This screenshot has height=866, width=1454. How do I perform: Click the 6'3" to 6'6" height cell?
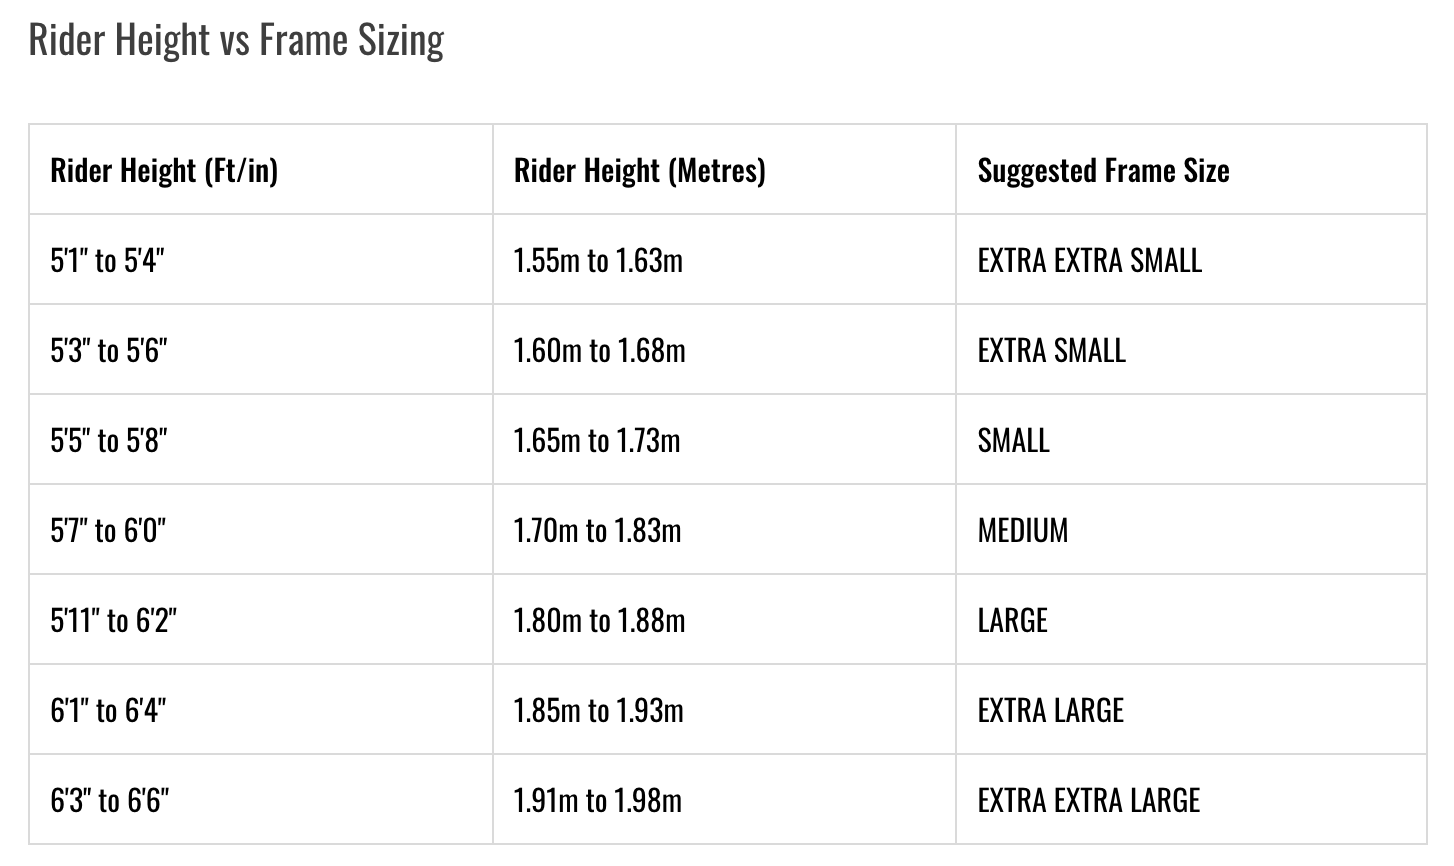coord(109,800)
